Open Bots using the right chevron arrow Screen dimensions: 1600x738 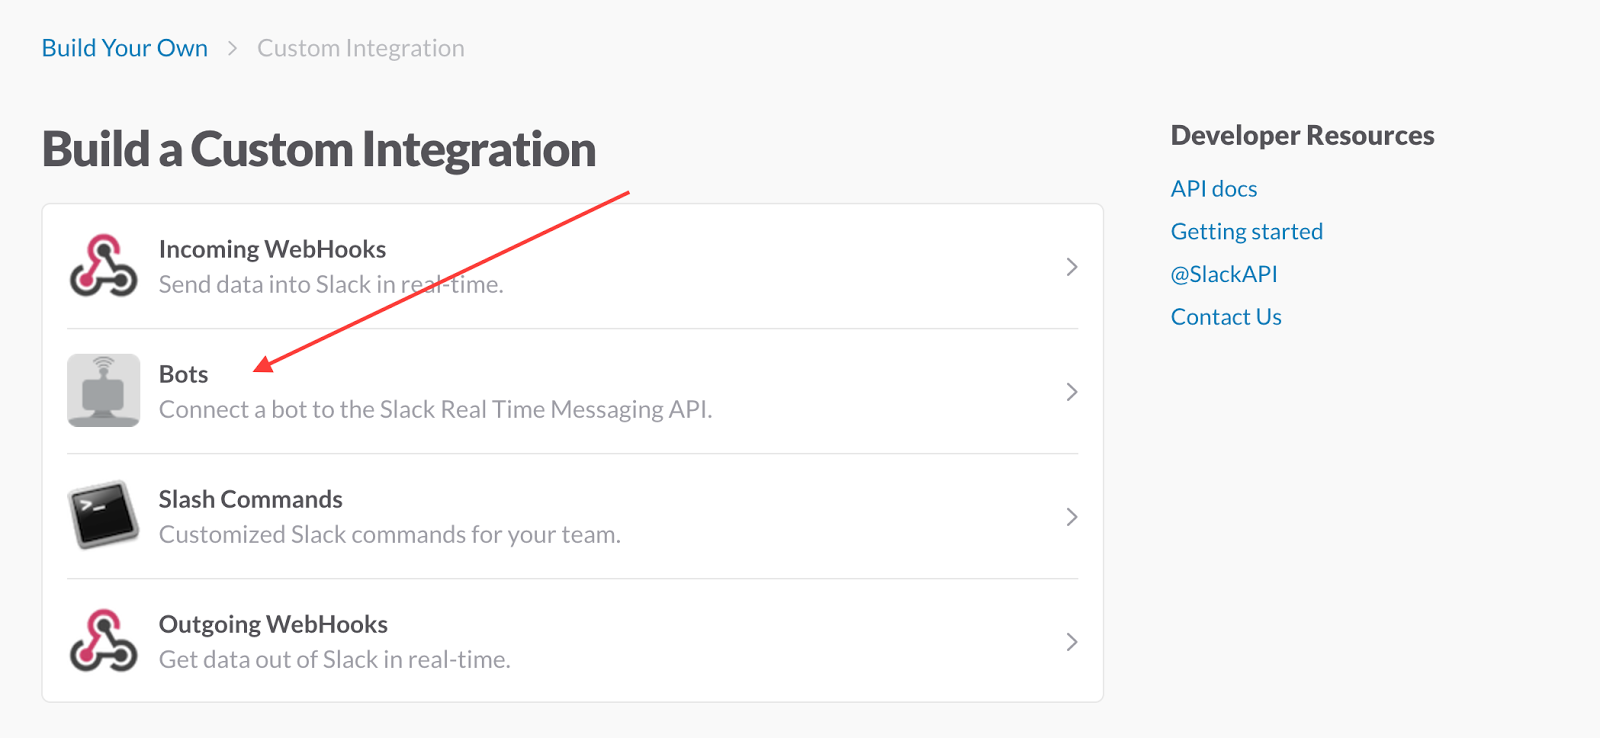click(1071, 392)
